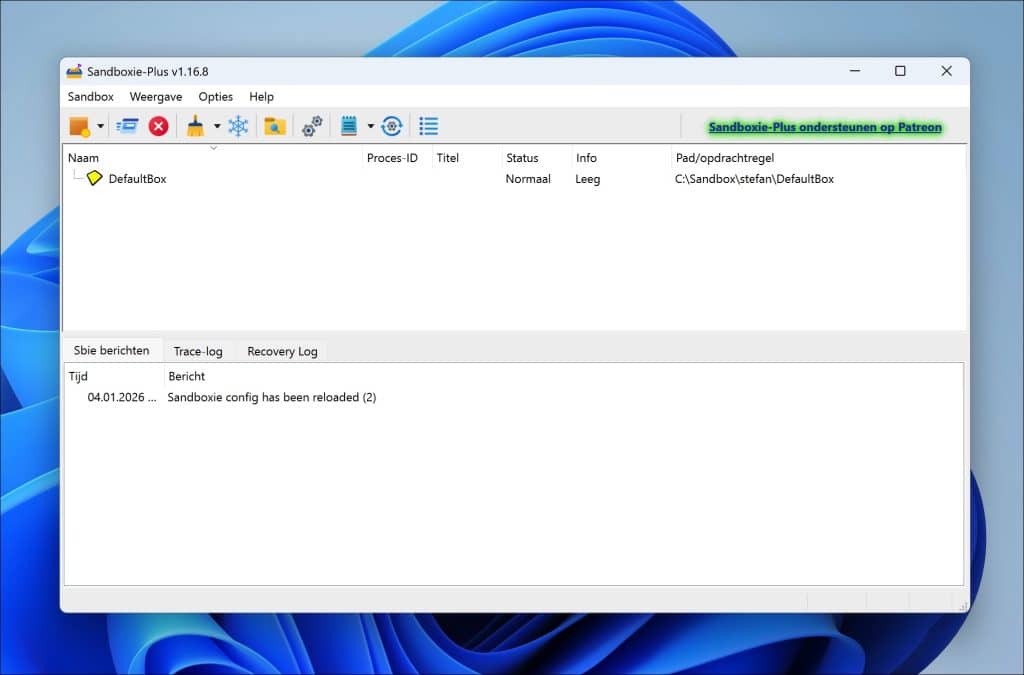Switch to the Trace-log tab

[x=198, y=351]
